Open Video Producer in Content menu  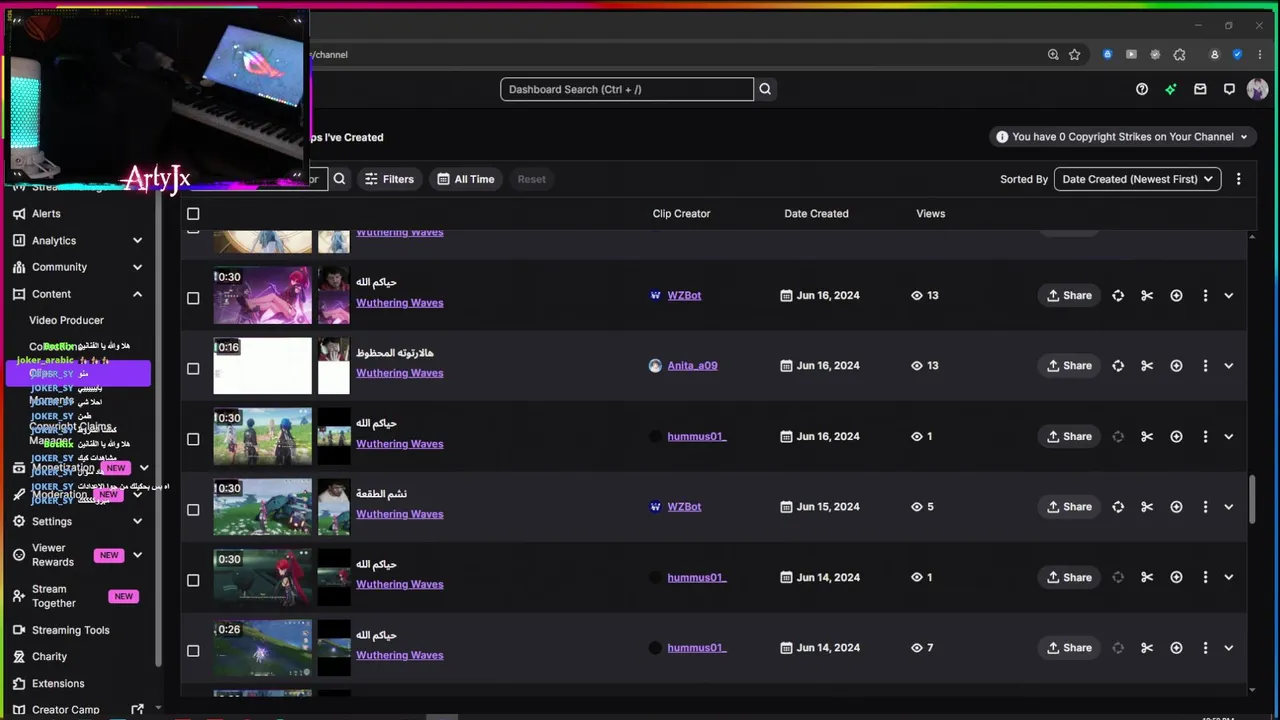click(x=66, y=321)
